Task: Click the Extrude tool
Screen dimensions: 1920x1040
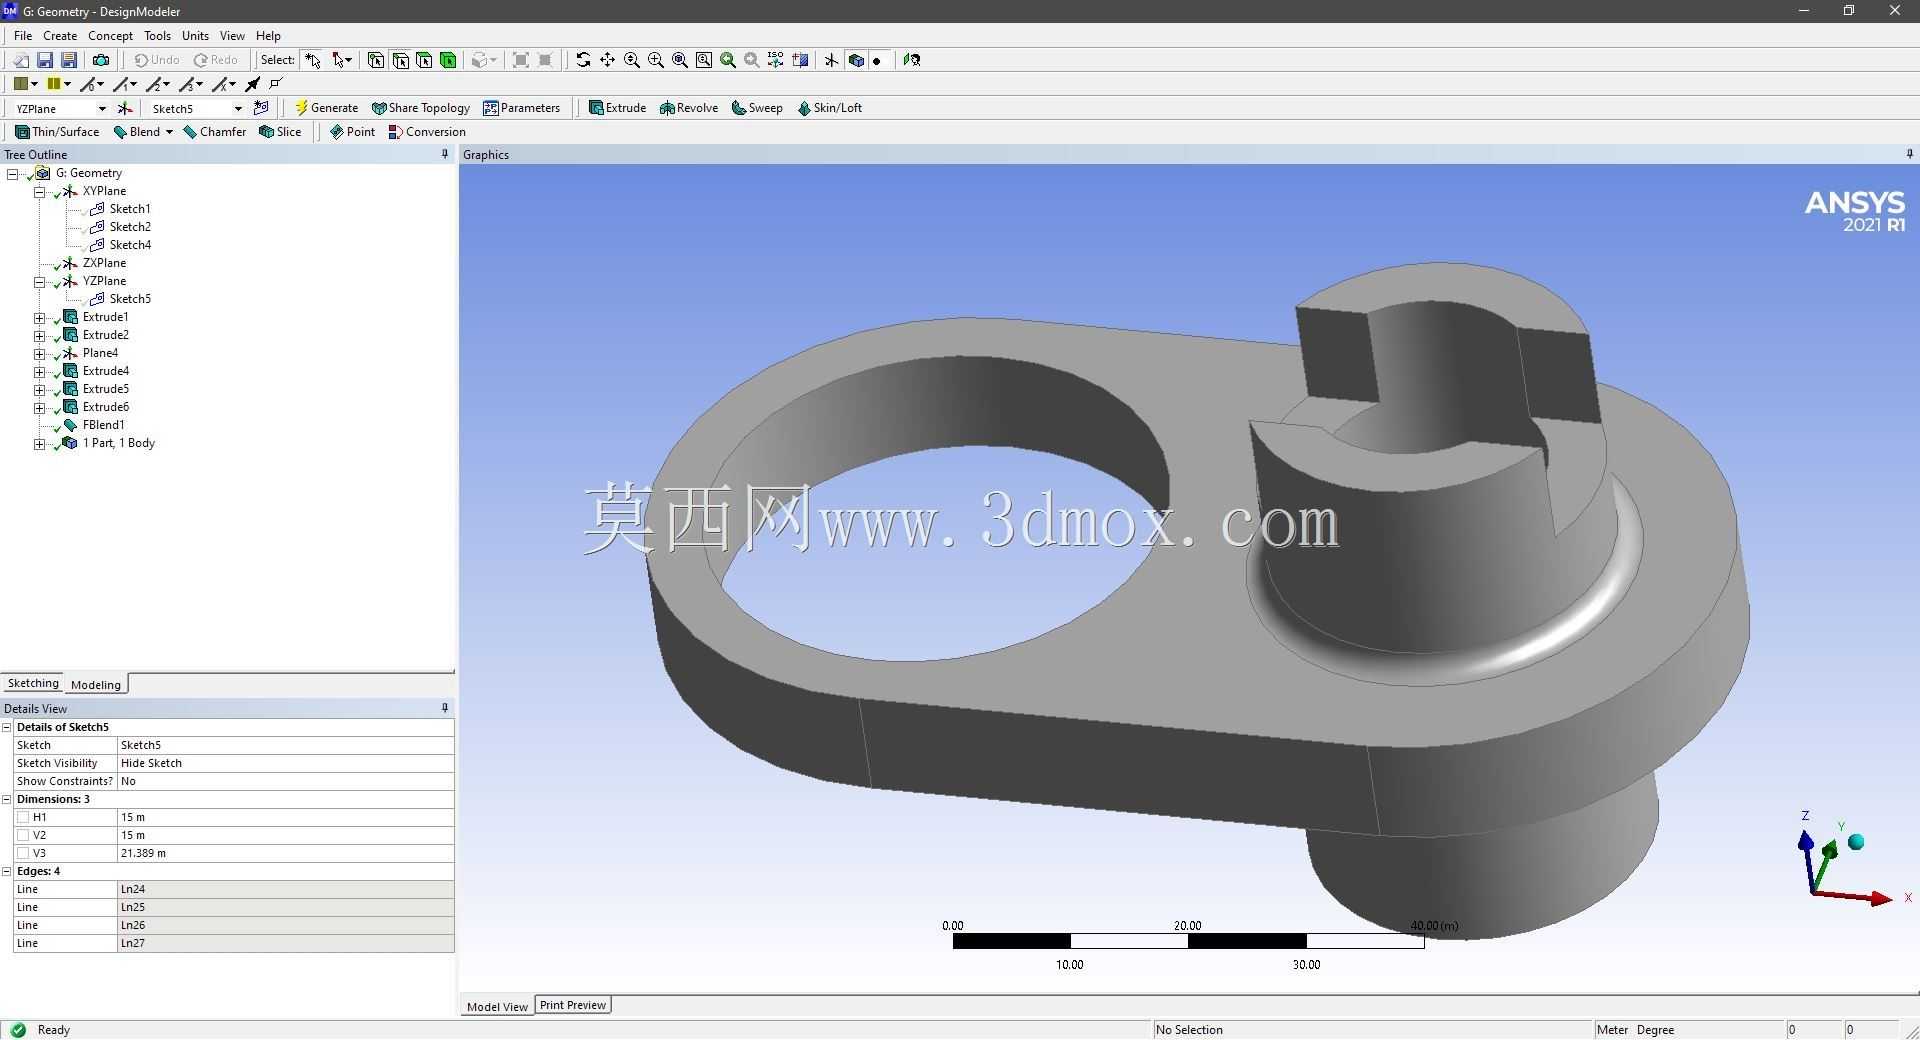Action: point(617,108)
